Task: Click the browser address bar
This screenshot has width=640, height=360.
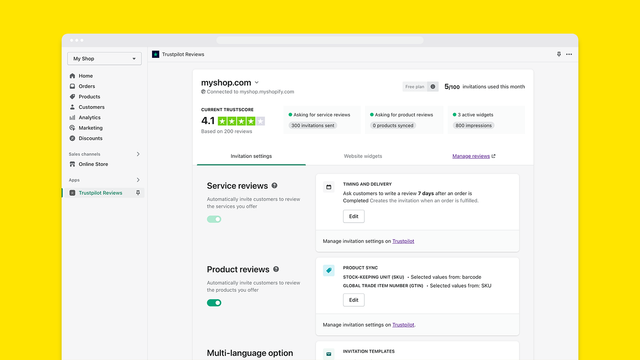Action: [320, 40]
